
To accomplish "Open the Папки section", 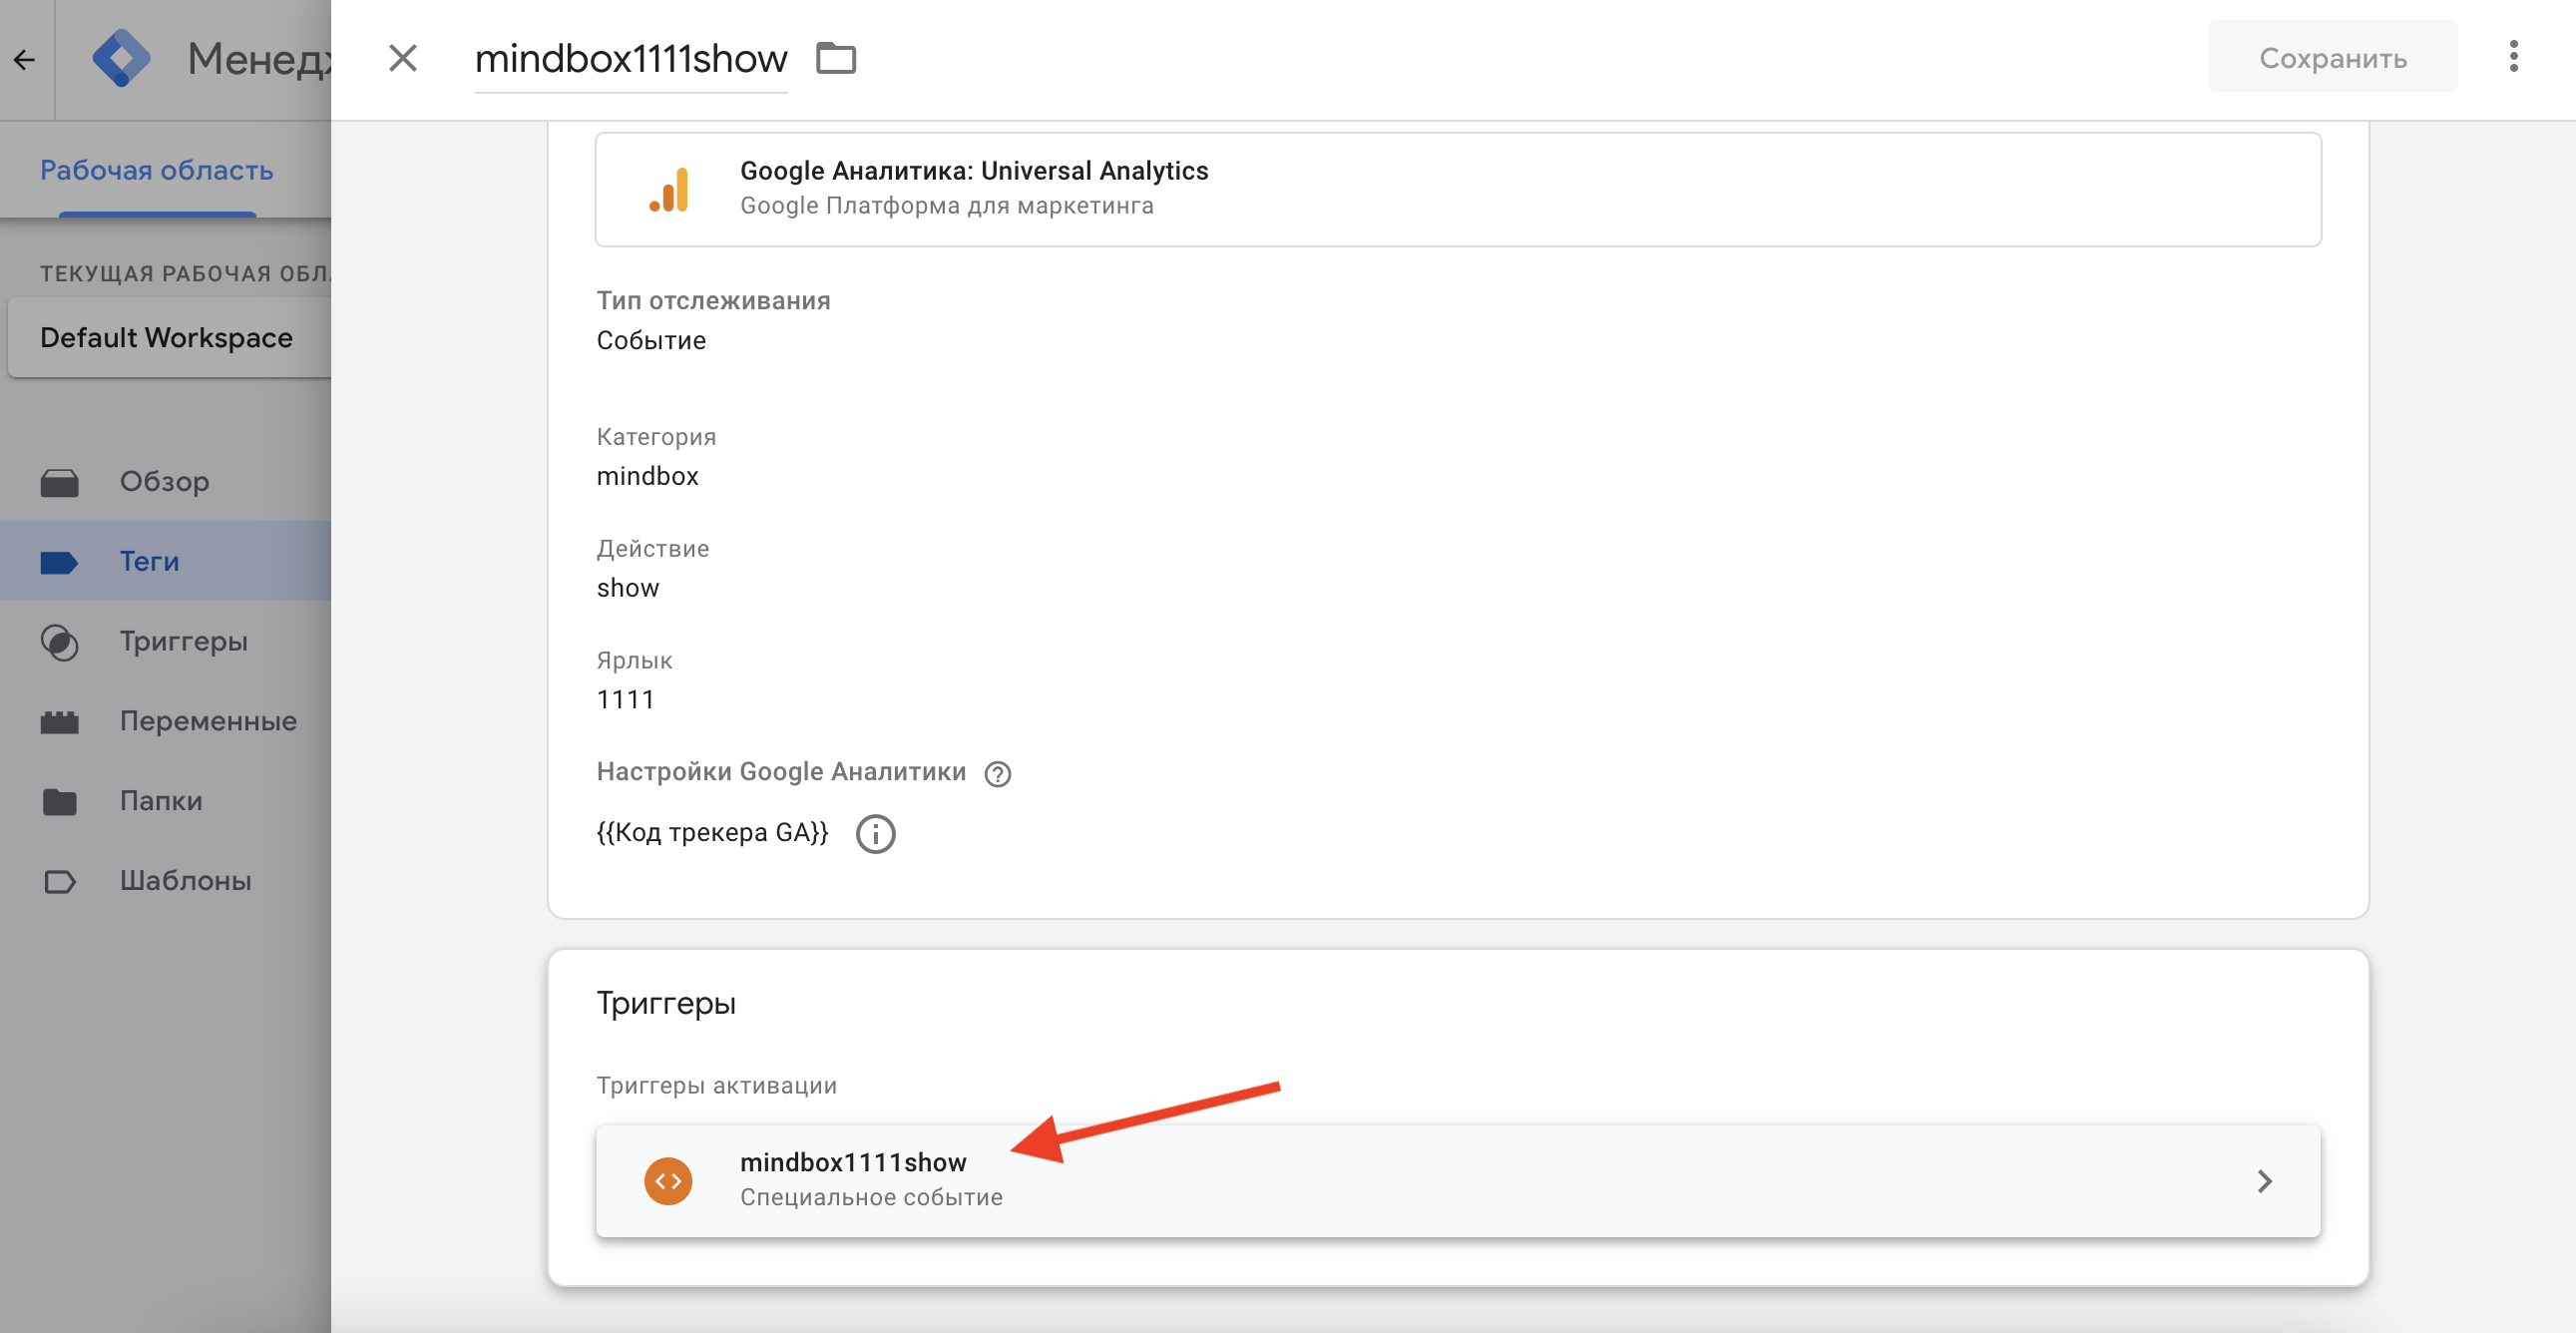I will coord(165,801).
